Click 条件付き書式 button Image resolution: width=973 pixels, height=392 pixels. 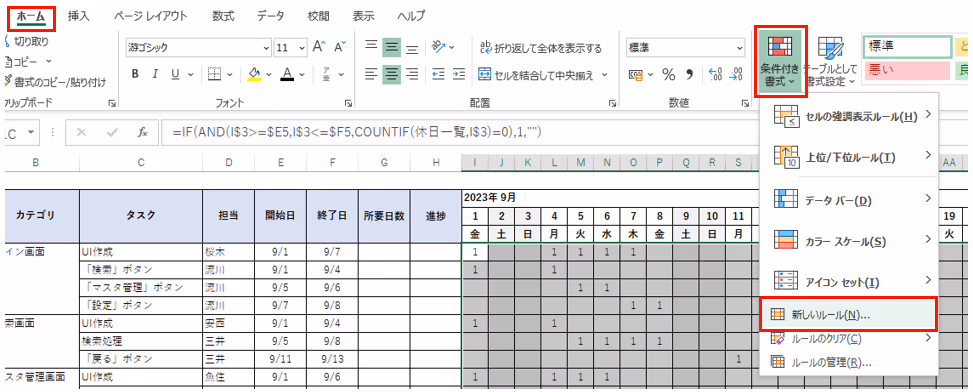pos(780,61)
